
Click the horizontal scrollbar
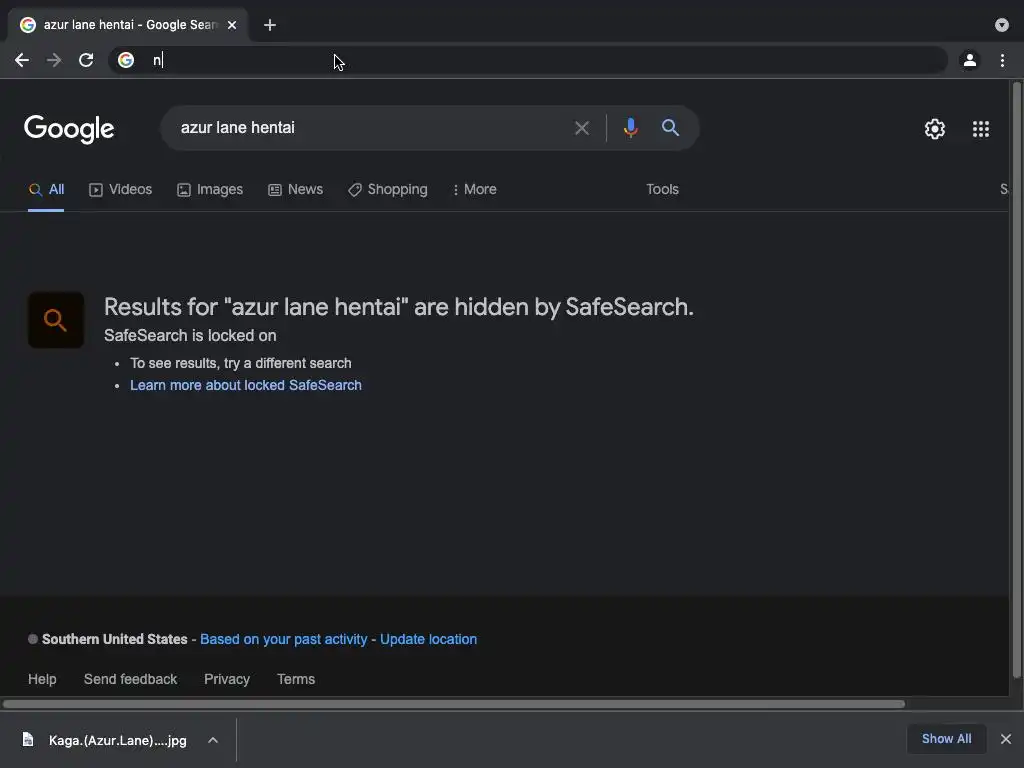point(454,704)
